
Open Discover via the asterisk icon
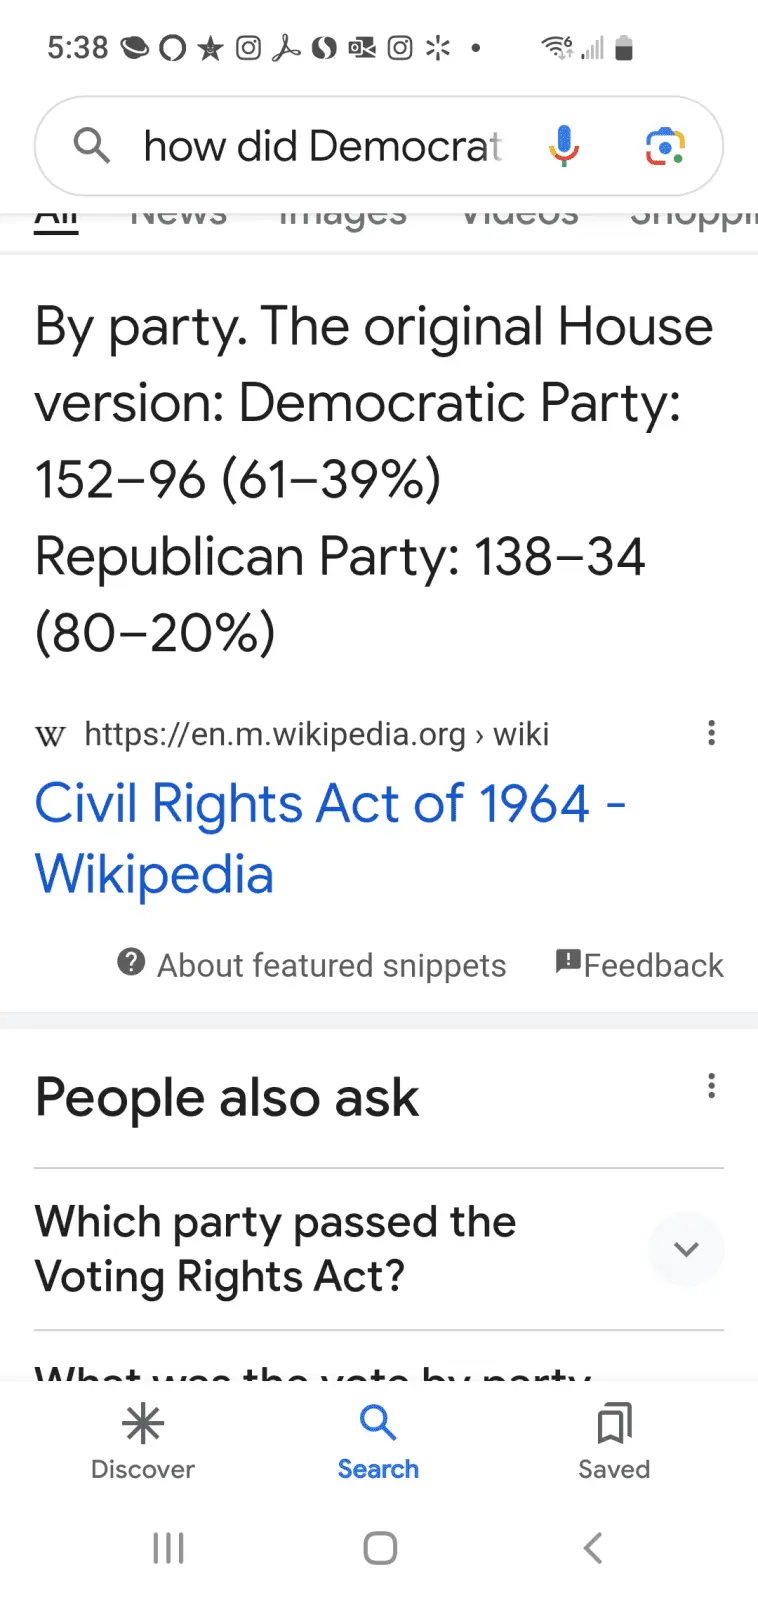[143, 1424]
